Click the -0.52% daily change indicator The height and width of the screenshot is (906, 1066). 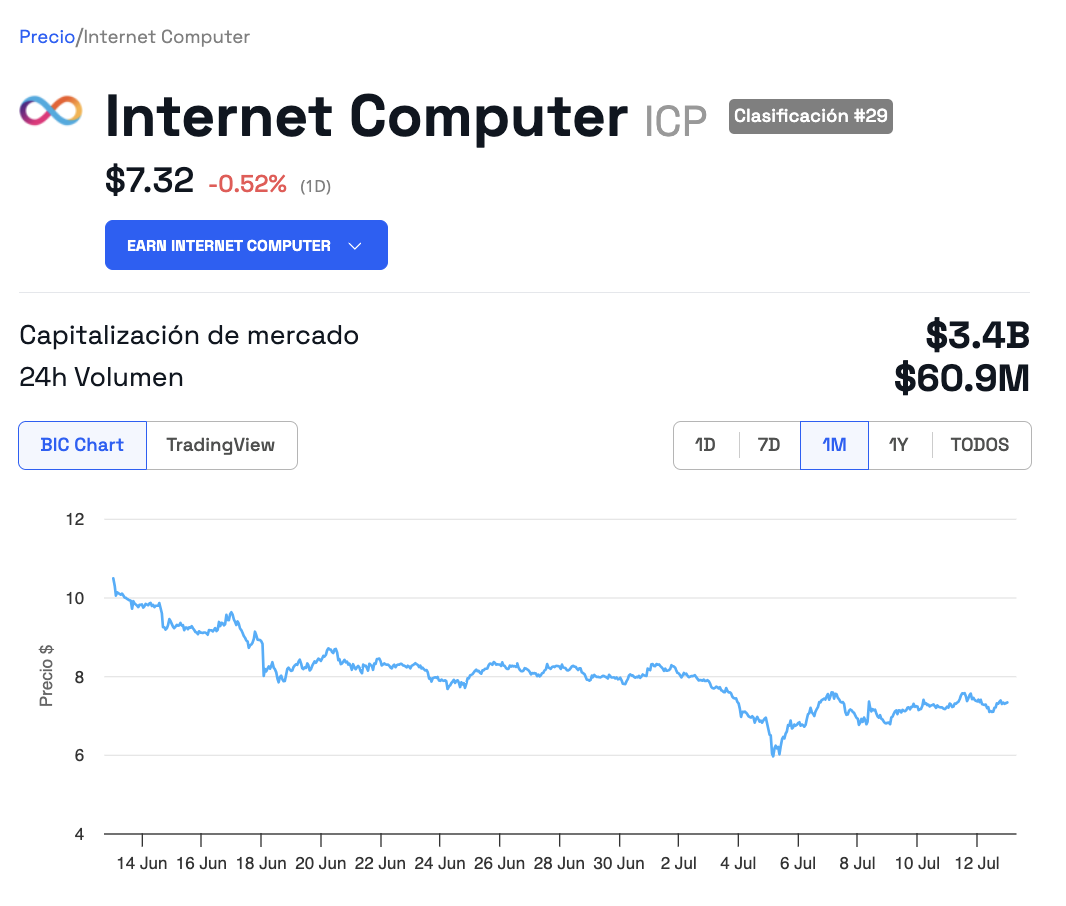(247, 184)
